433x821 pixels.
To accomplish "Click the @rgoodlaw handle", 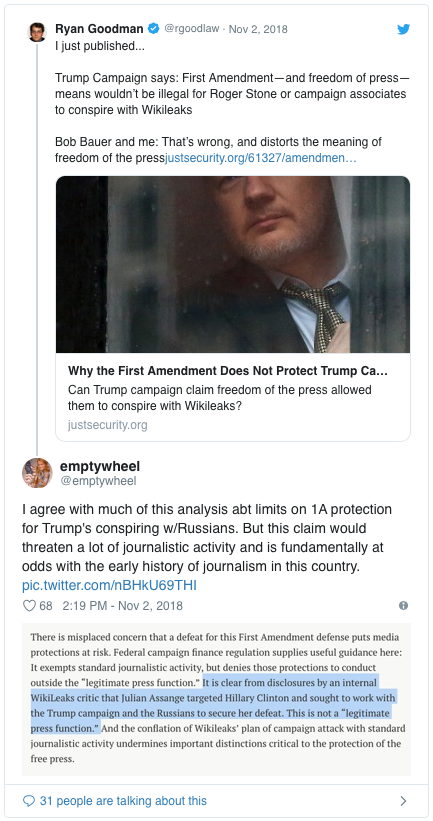I will [x=192, y=29].
